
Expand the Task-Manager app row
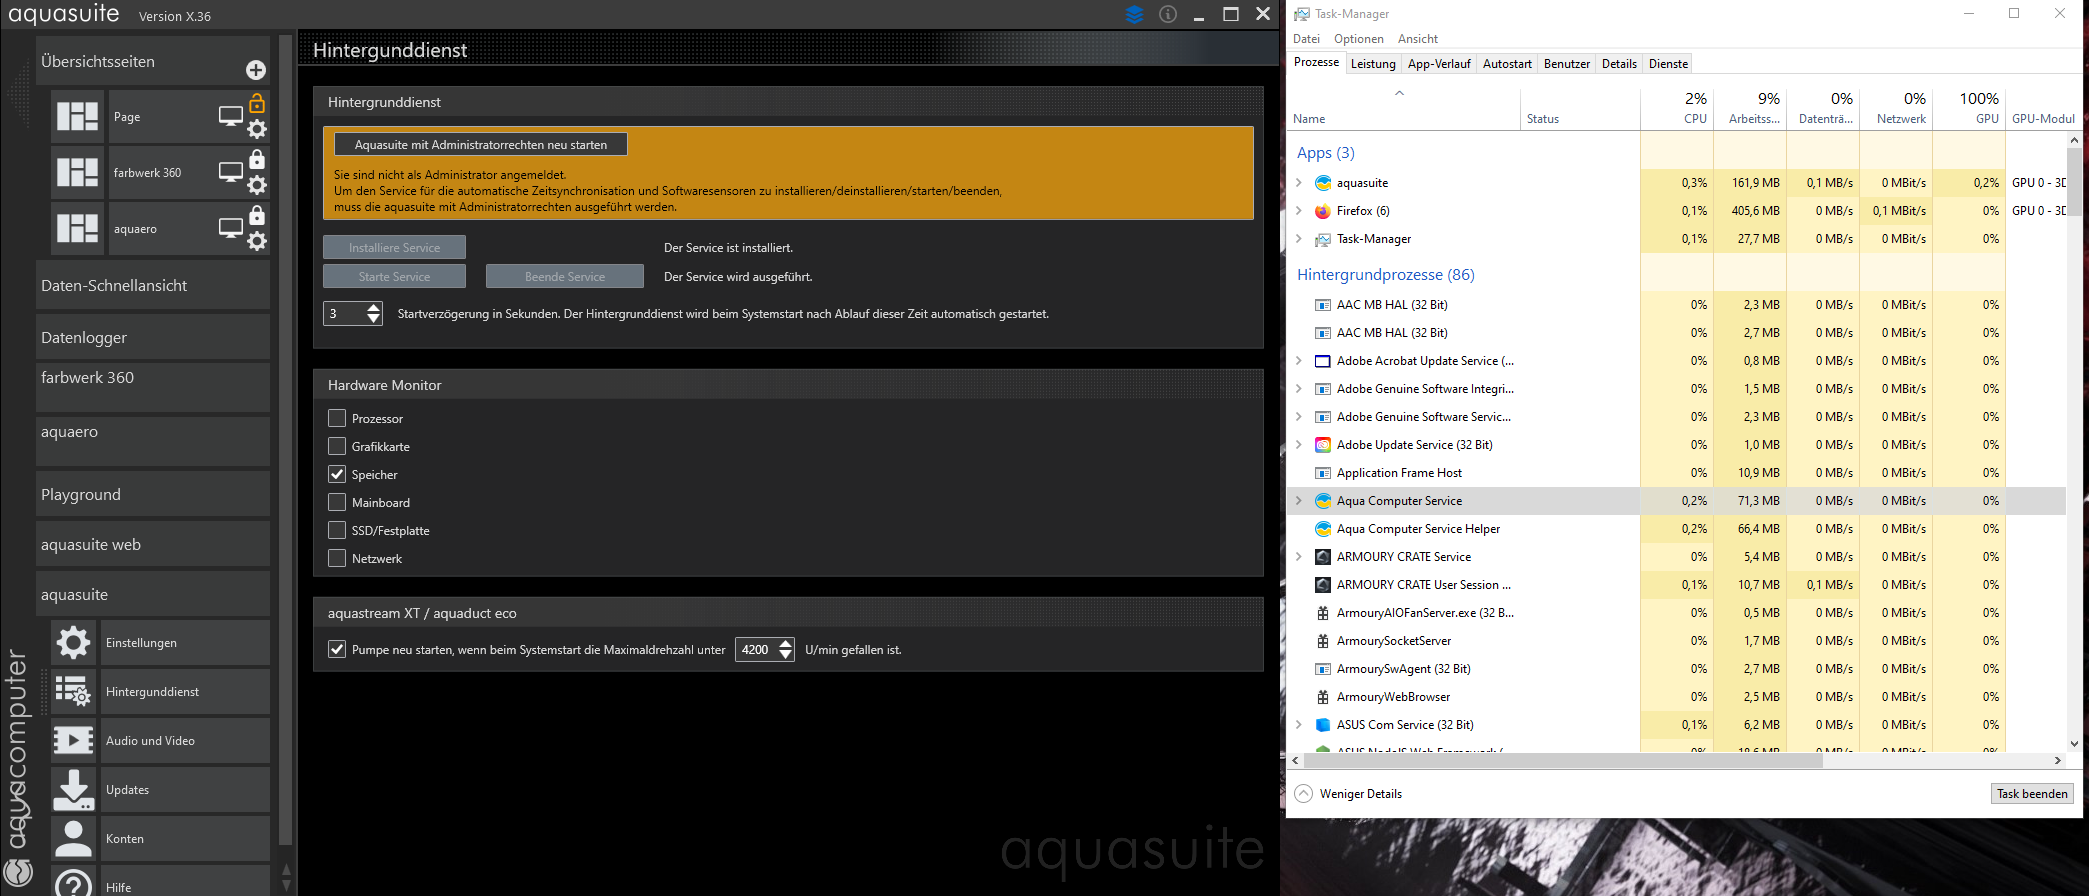tap(1299, 239)
